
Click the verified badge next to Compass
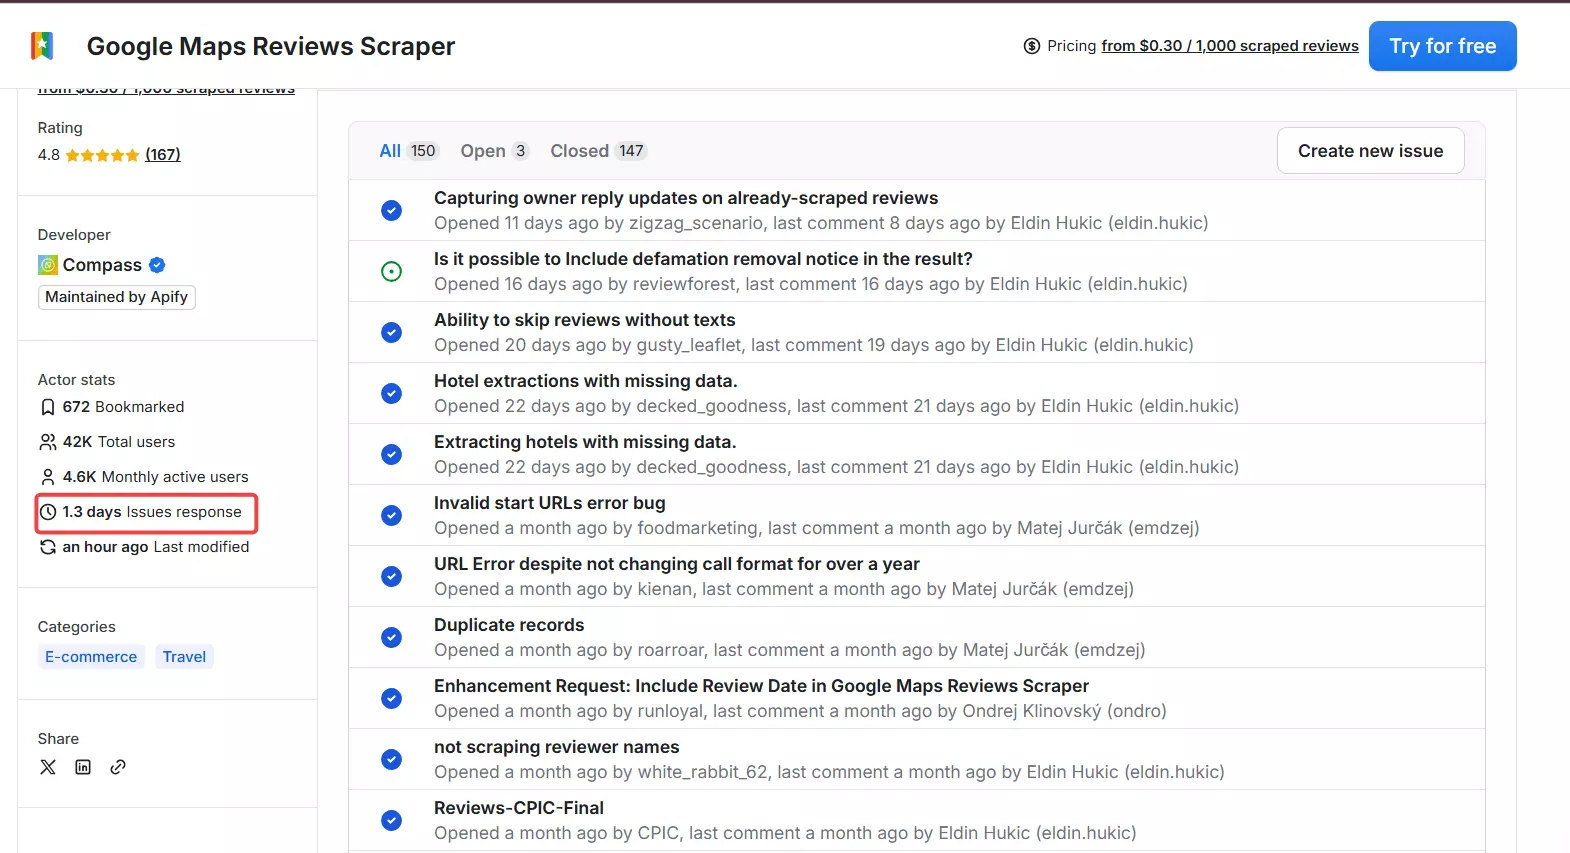157,265
